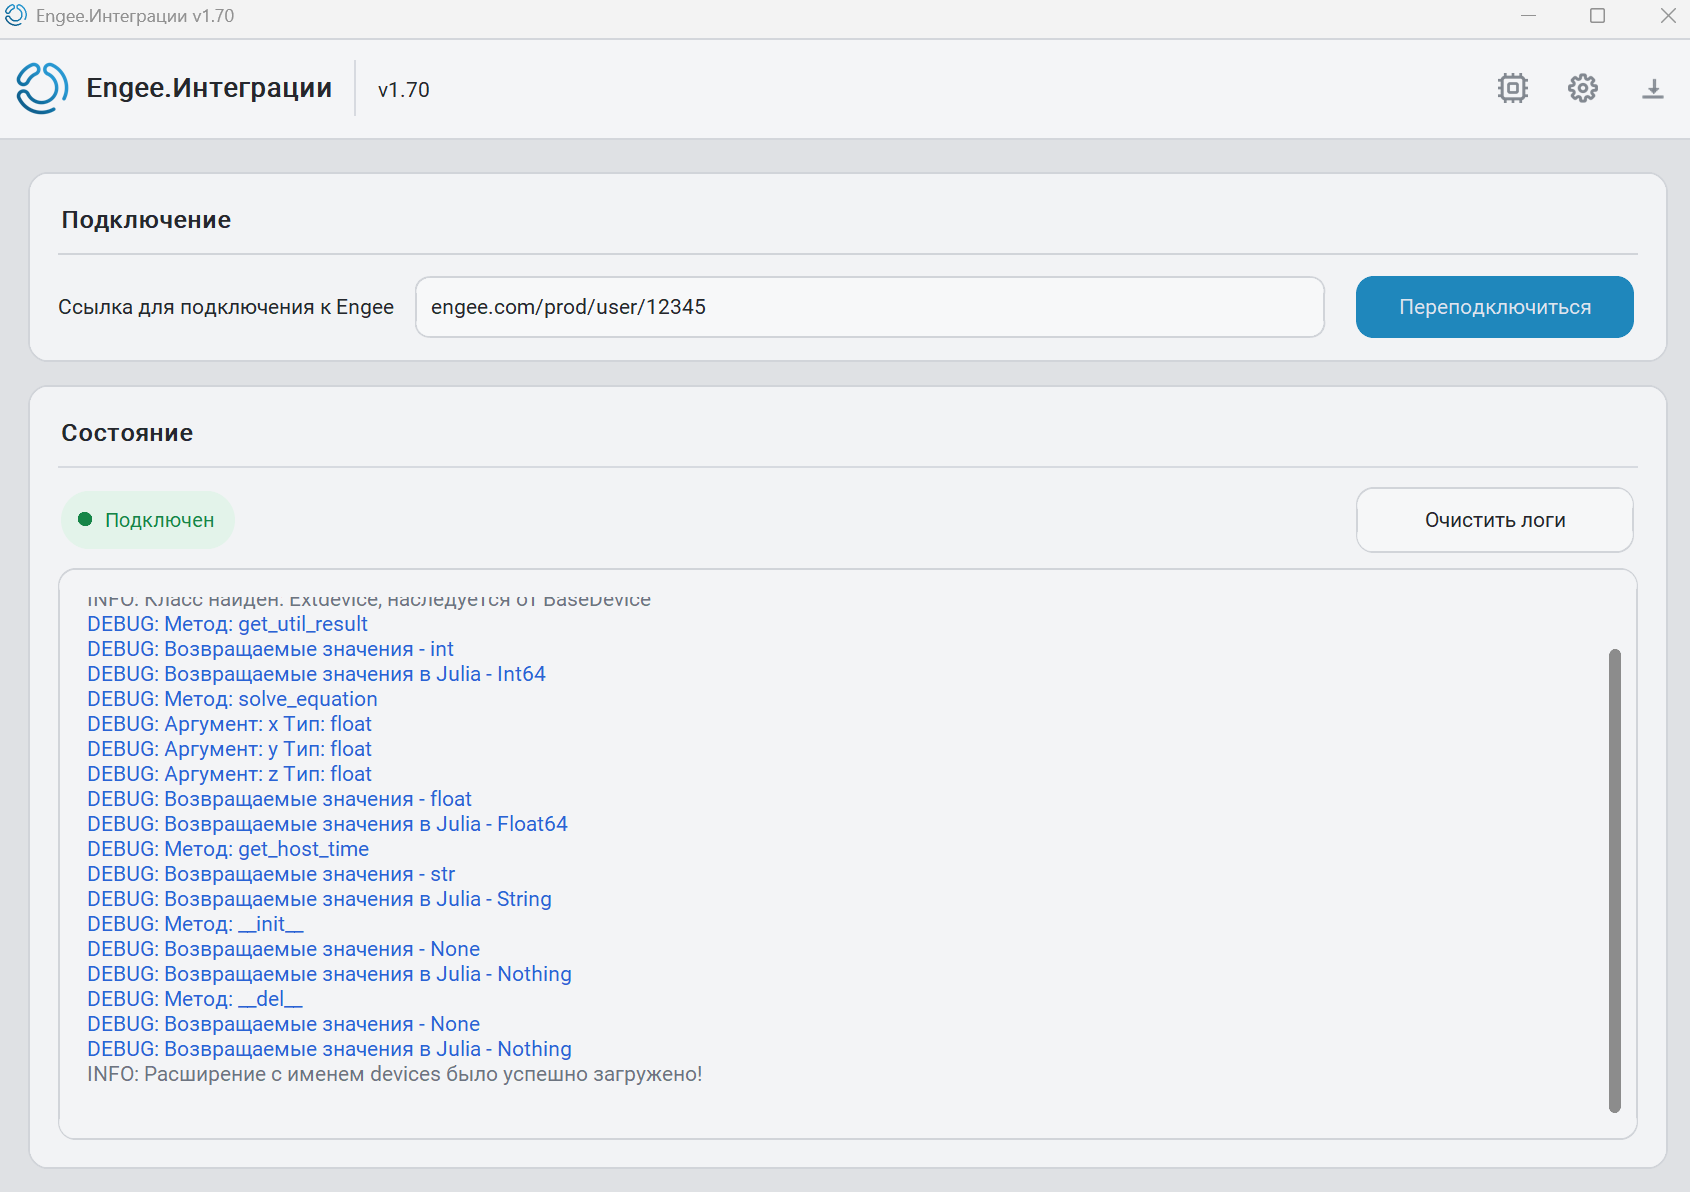
Task: Select log line Julia - String
Action: click(x=319, y=899)
